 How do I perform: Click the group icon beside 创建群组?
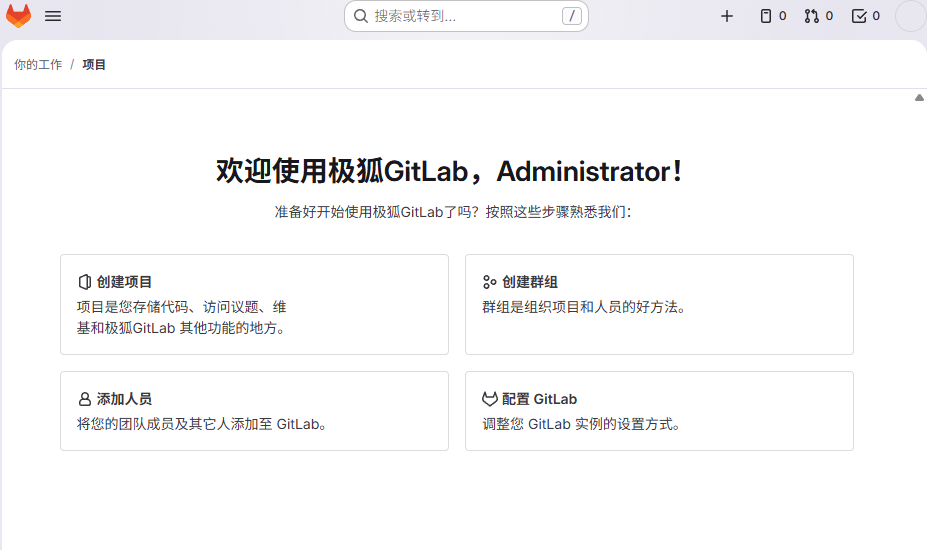490,282
